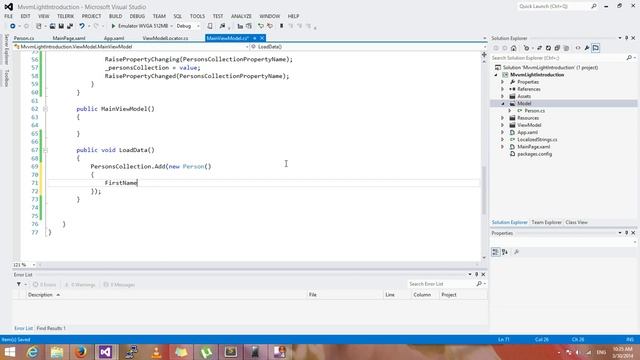Collapse the MainViewModel constructor outline box
640x360 pixels.
tap(45, 109)
